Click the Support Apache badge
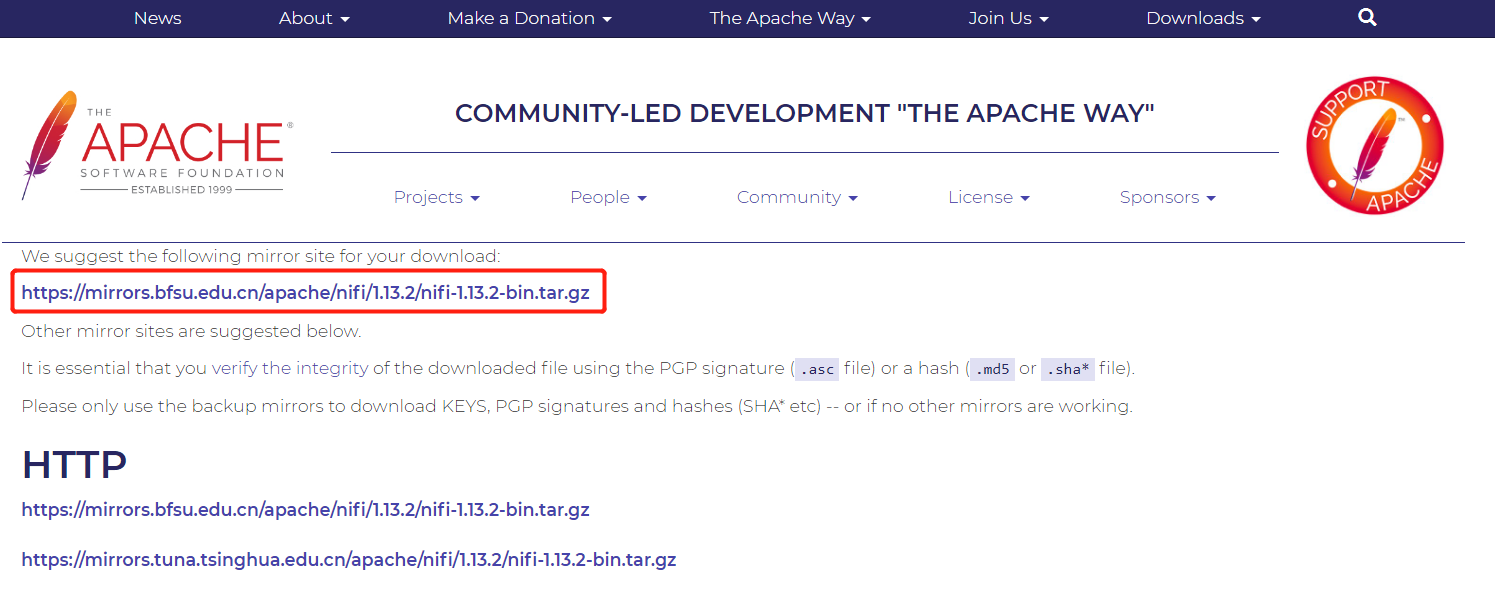The height and width of the screenshot is (605, 1495). (x=1374, y=145)
